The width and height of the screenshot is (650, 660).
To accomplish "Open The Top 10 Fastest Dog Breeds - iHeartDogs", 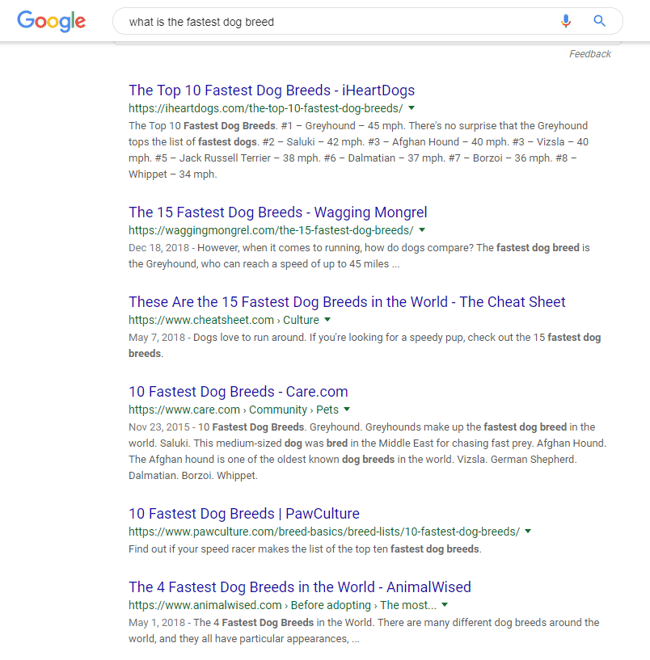I will tap(272, 90).
